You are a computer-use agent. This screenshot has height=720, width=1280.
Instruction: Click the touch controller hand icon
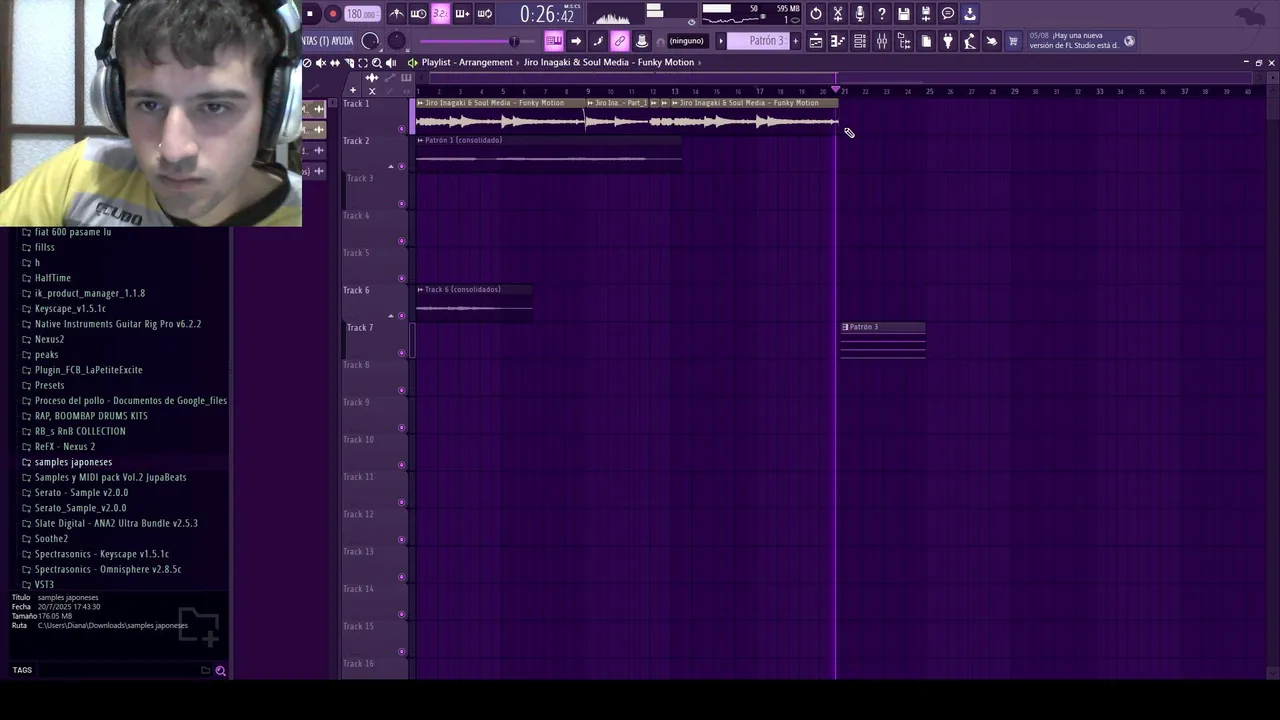(x=992, y=41)
